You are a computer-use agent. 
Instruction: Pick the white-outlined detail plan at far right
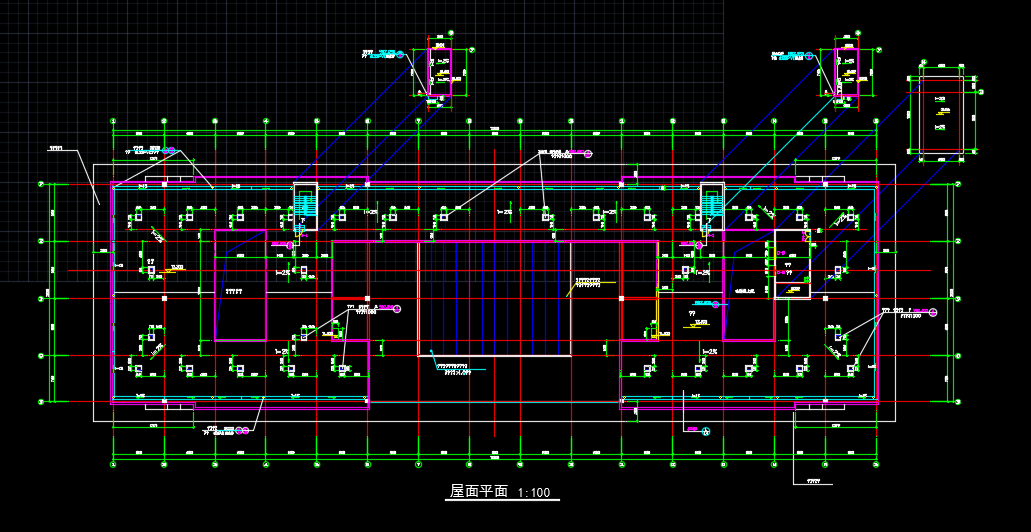point(942,116)
